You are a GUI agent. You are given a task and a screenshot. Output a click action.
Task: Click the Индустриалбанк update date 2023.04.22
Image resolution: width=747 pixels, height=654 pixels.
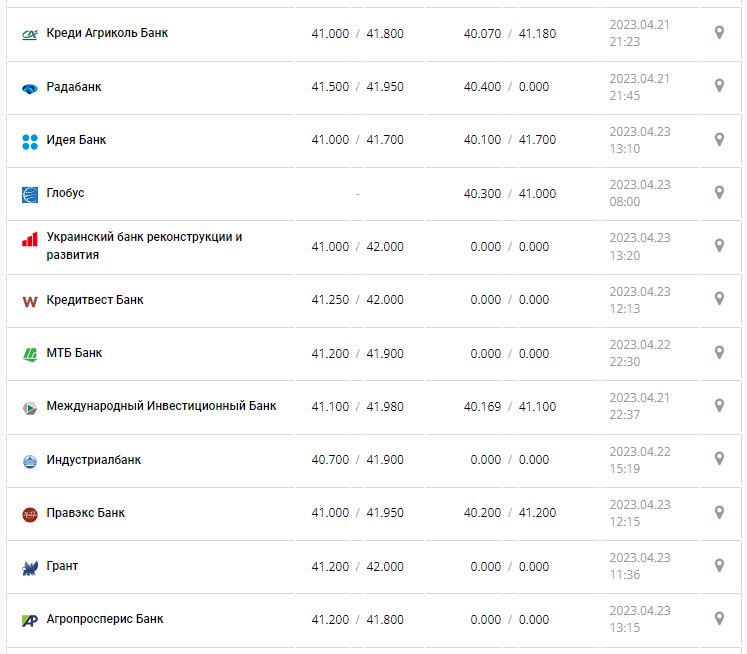[x=640, y=451]
